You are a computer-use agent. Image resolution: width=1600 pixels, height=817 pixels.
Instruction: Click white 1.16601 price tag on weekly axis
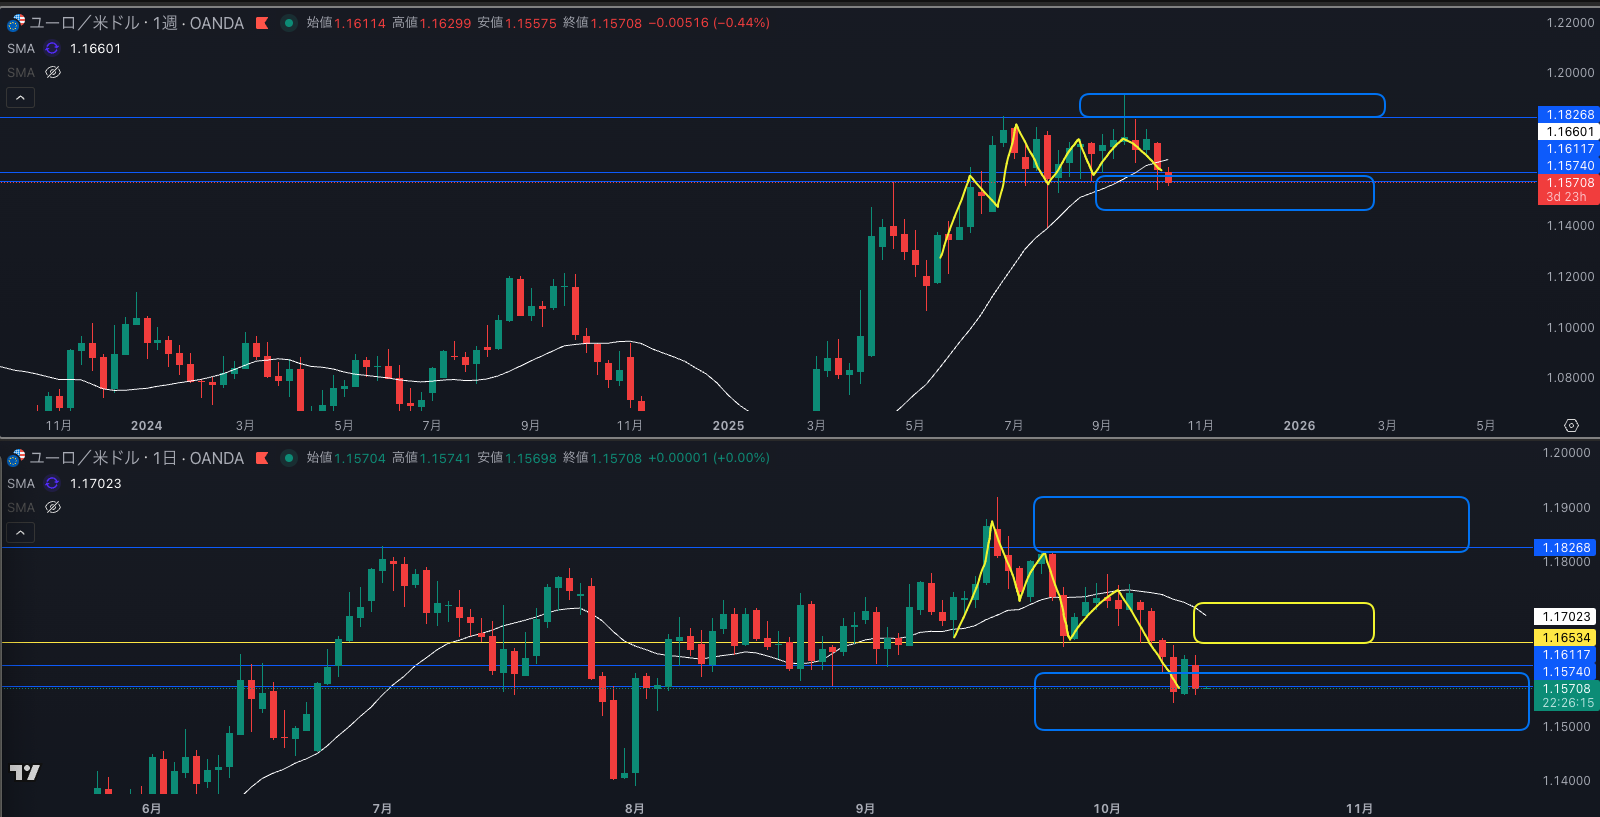pos(1568,132)
